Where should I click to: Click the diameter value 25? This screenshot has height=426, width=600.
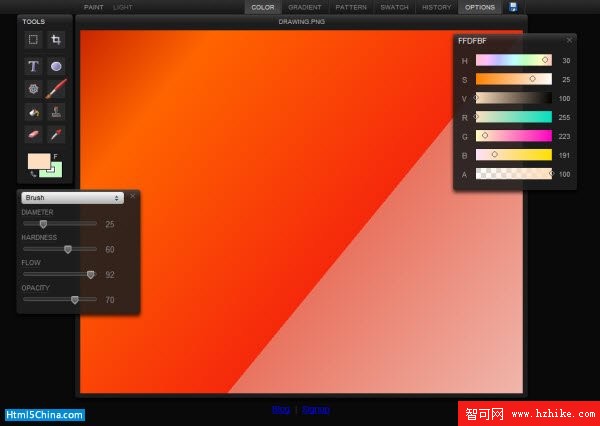coord(110,224)
